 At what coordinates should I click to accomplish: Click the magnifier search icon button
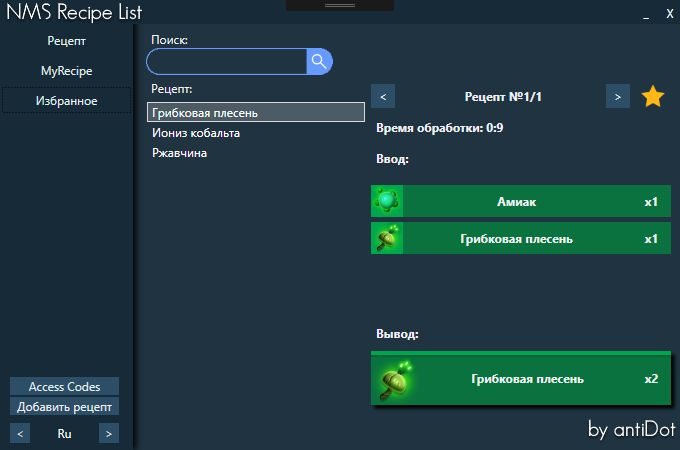[x=319, y=62]
